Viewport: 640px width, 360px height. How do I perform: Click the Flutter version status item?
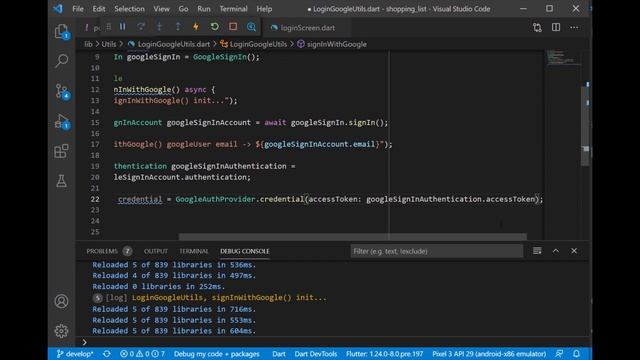pos(384,354)
